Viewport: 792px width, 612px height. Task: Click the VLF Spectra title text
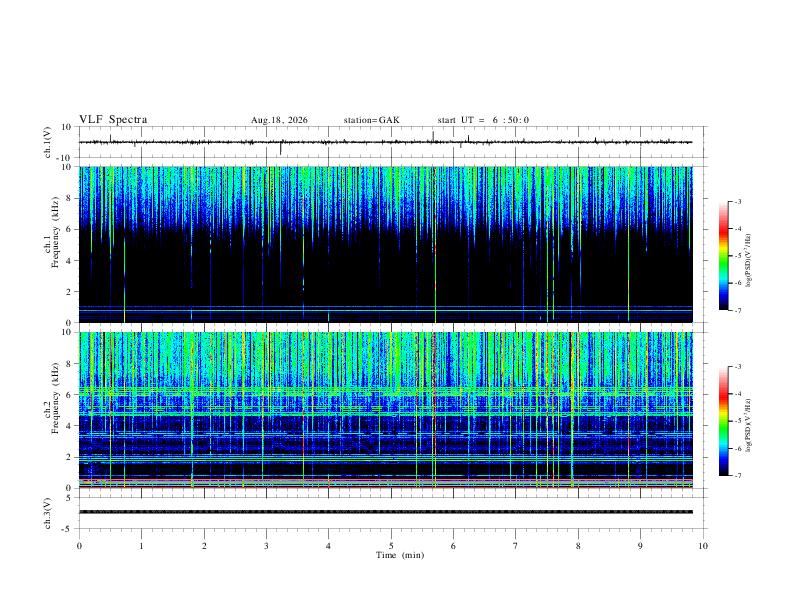[x=113, y=120]
